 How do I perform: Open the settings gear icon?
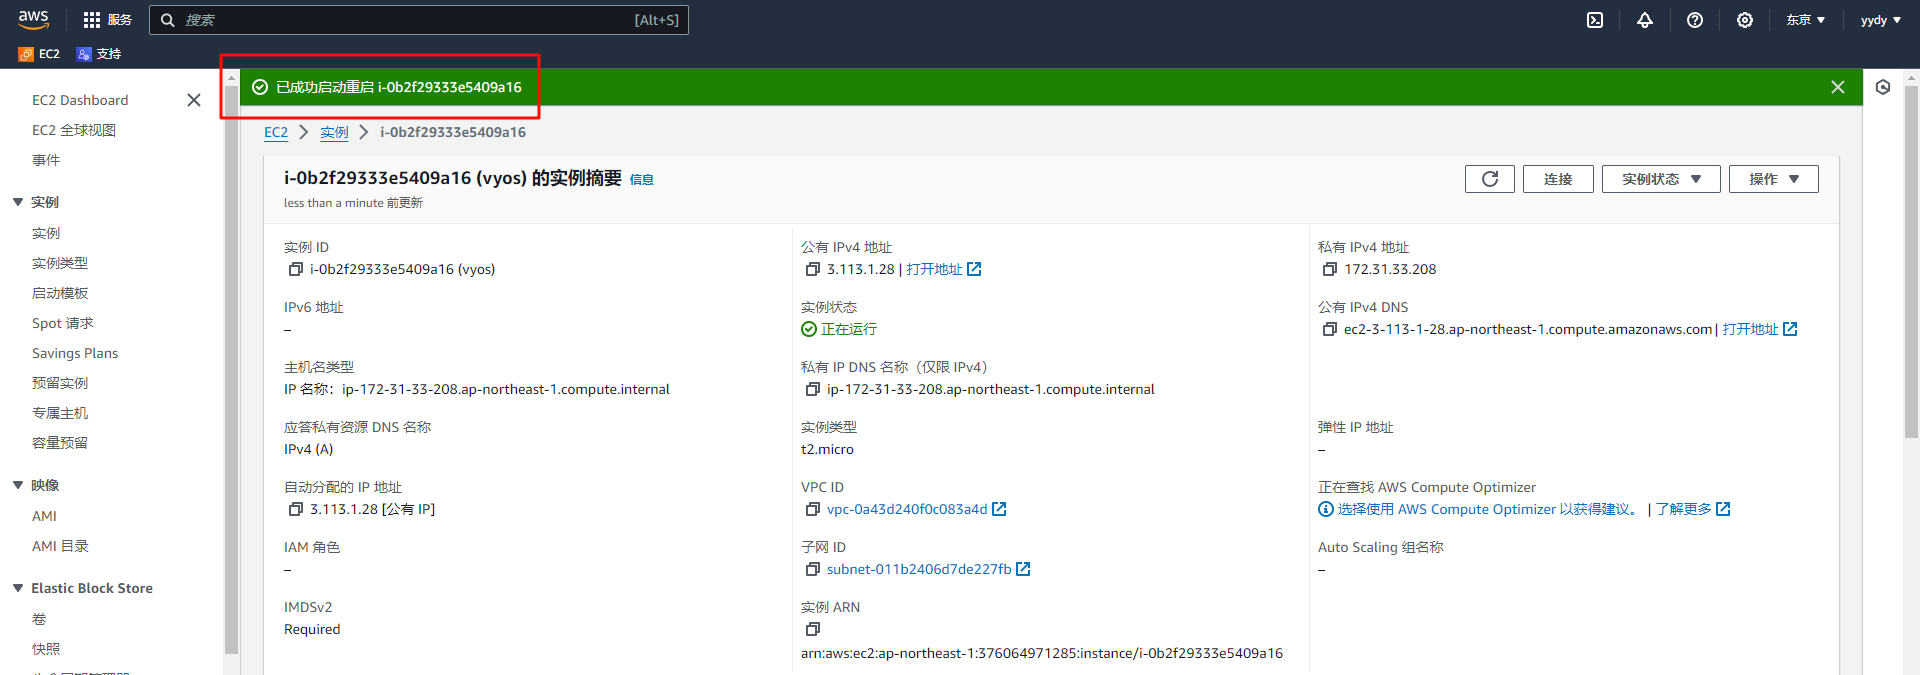point(1745,20)
